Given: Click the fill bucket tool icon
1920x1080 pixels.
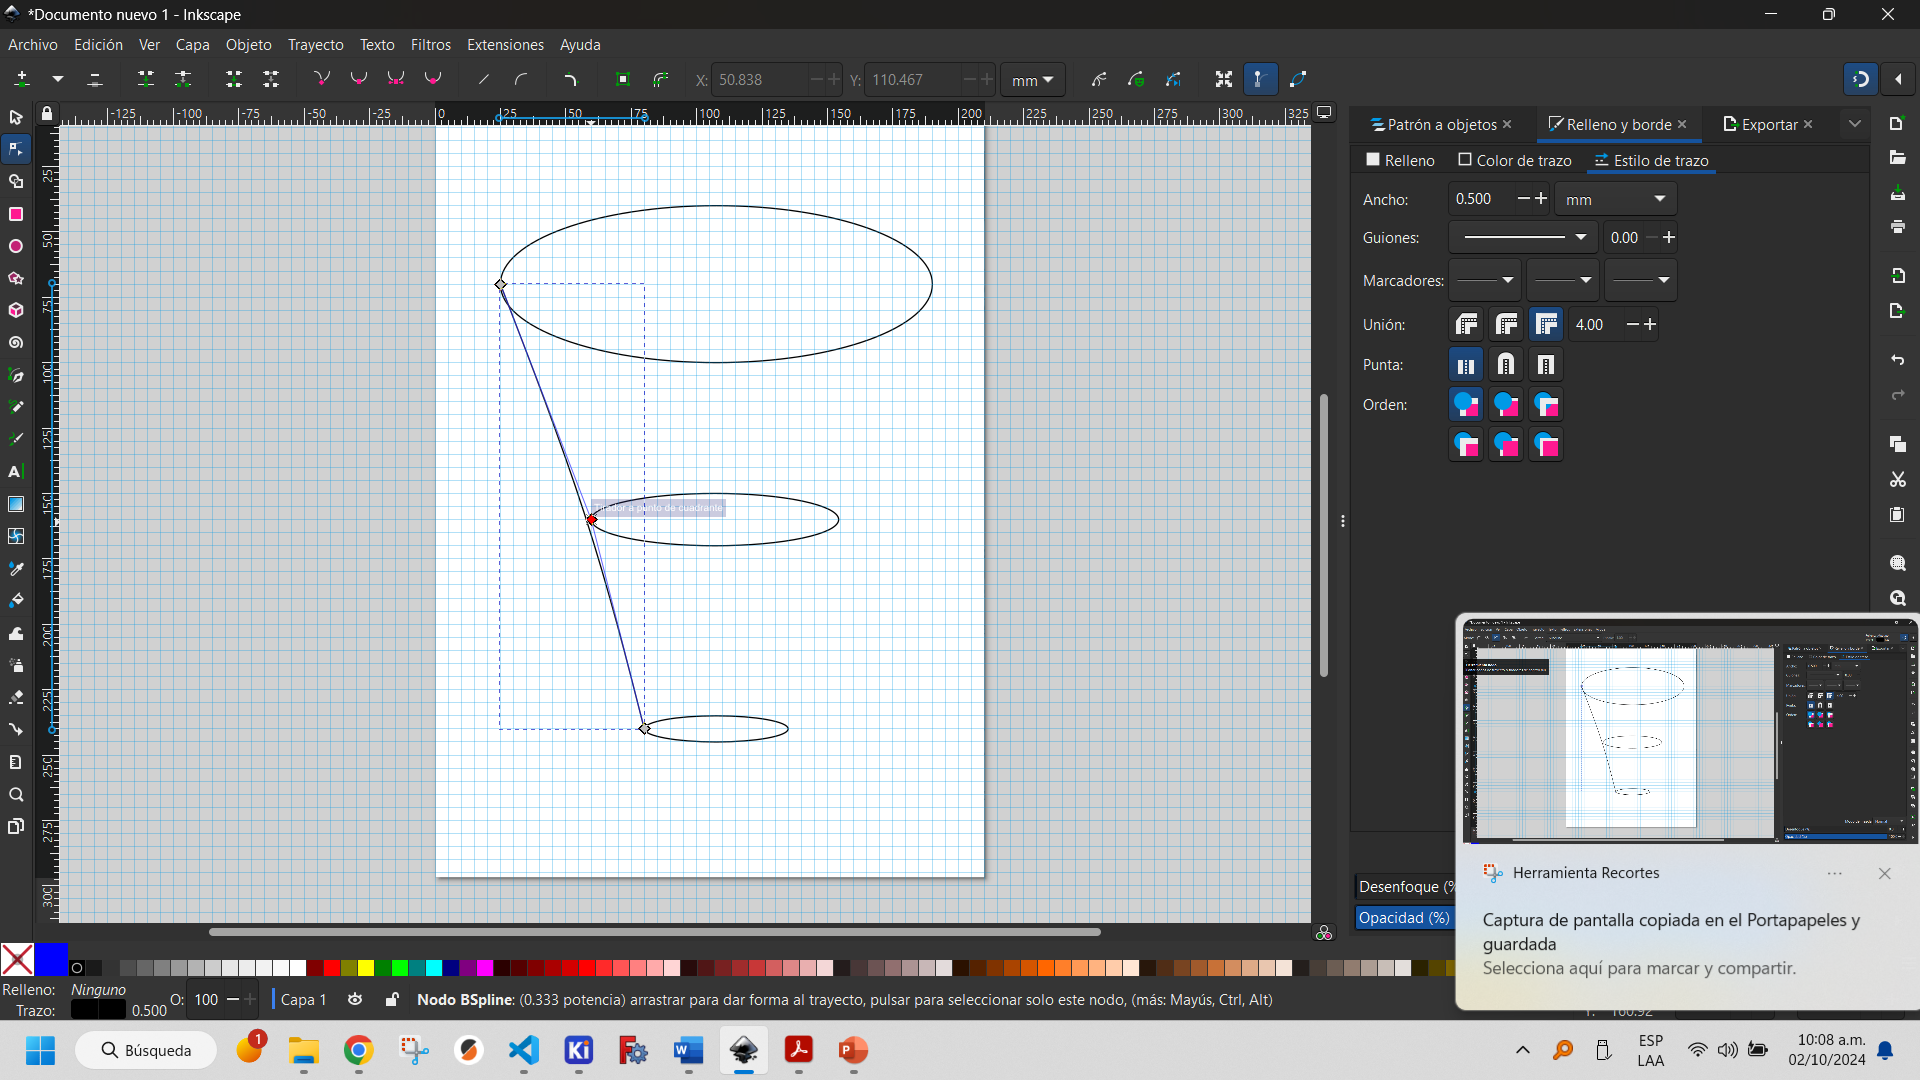Looking at the screenshot, I should click(x=16, y=600).
